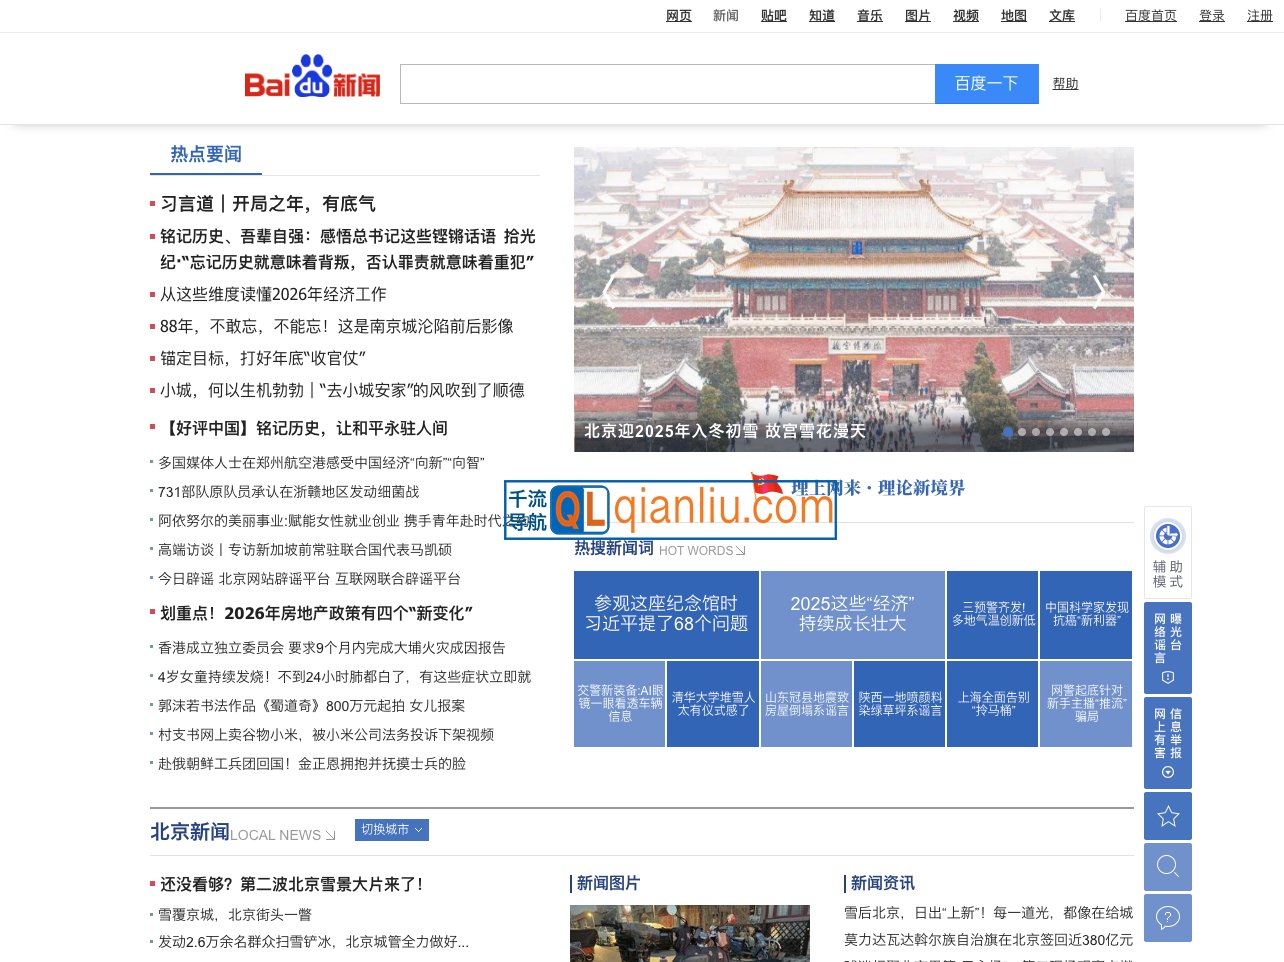This screenshot has width=1284, height=962.
Task: Switch to 视频 in the top menu
Action: click(965, 15)
